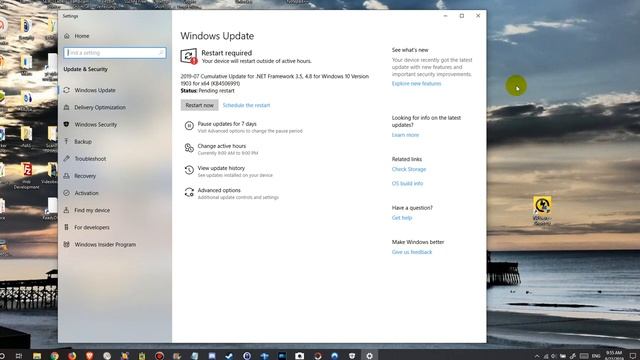This screenshot has width=640, height=360.
Task: Click the For developers icon
Action: (x=67, y=227)
